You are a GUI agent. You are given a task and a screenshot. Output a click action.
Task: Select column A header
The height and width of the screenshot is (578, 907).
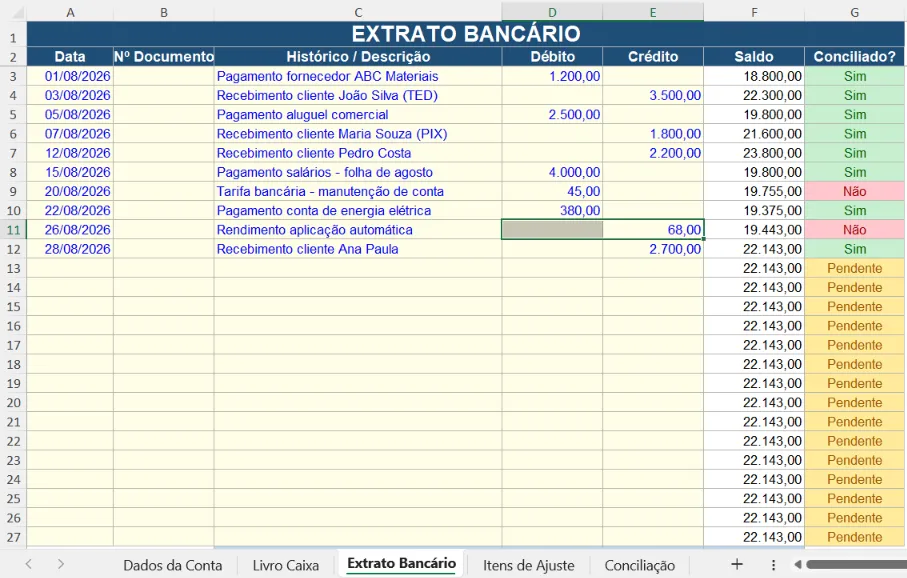coord(70,12)
